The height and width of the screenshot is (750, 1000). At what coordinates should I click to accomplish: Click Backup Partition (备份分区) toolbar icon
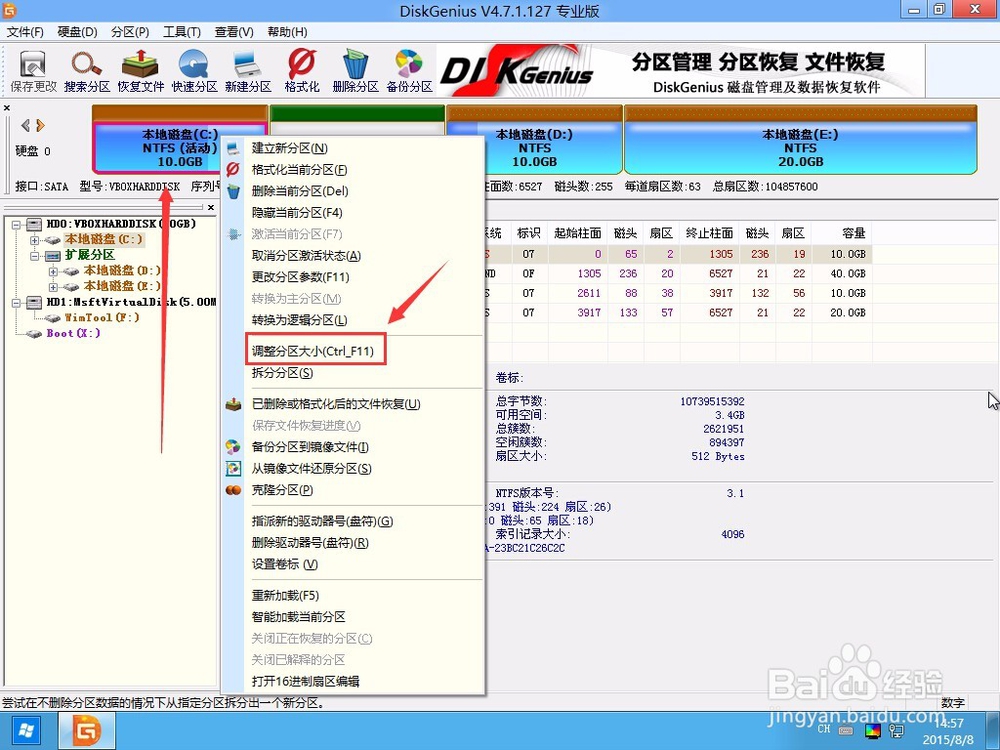(x=409, y=71)
